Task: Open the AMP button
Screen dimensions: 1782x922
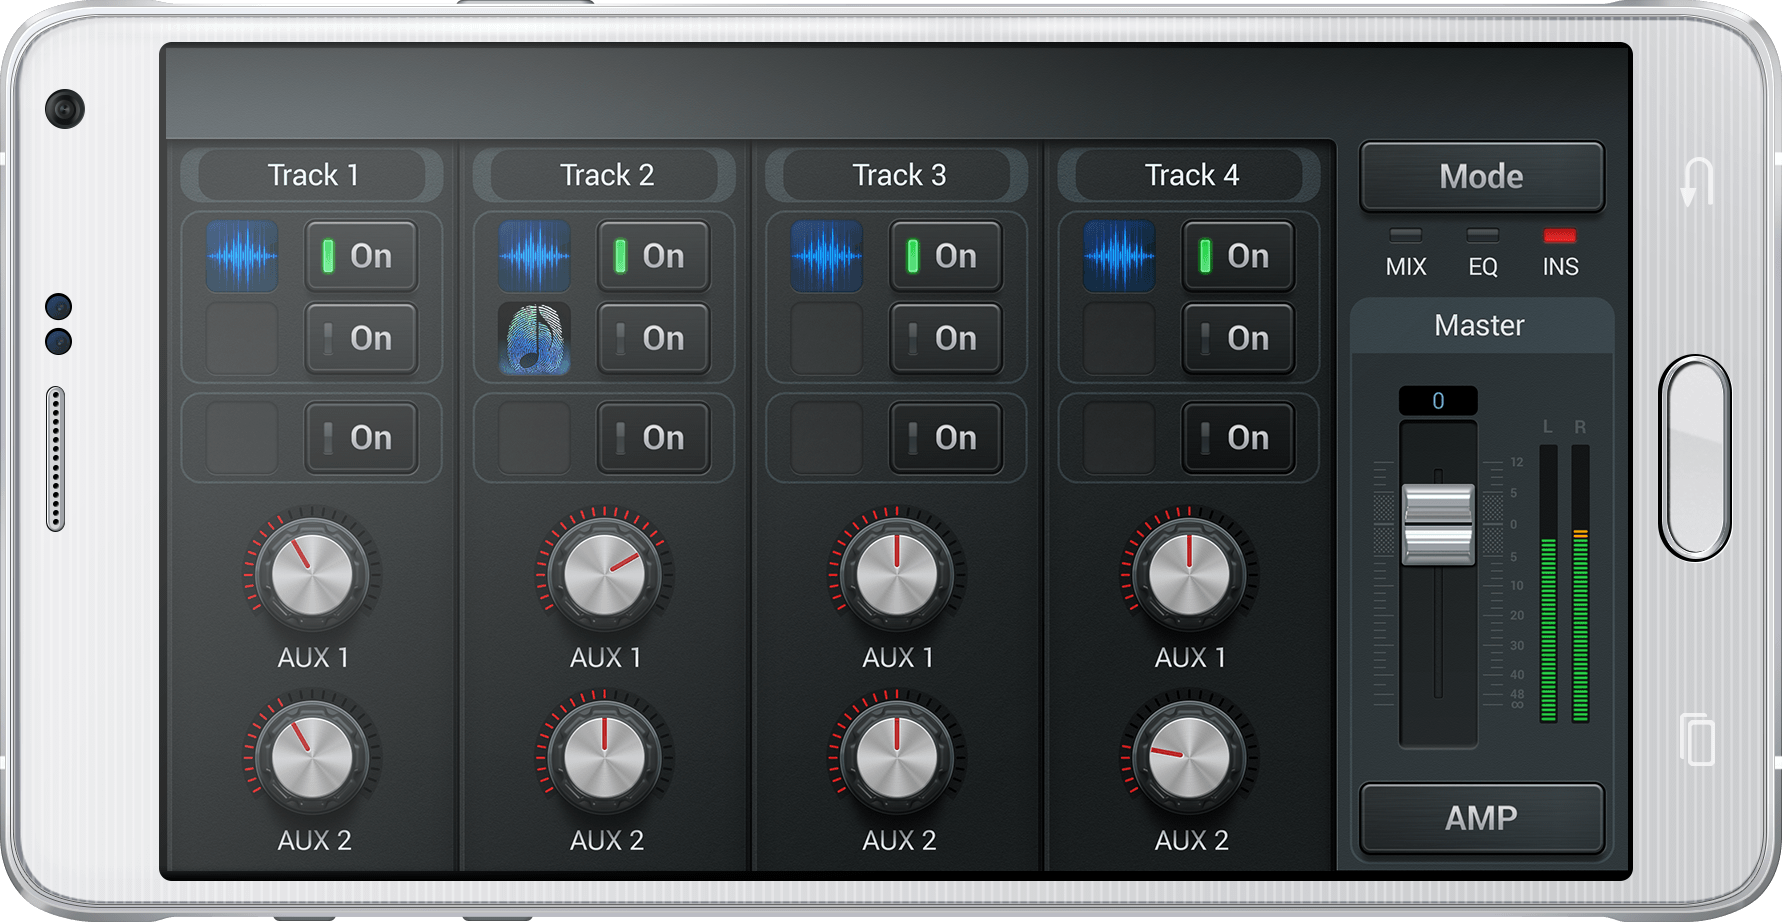Action: point(1481,818)
